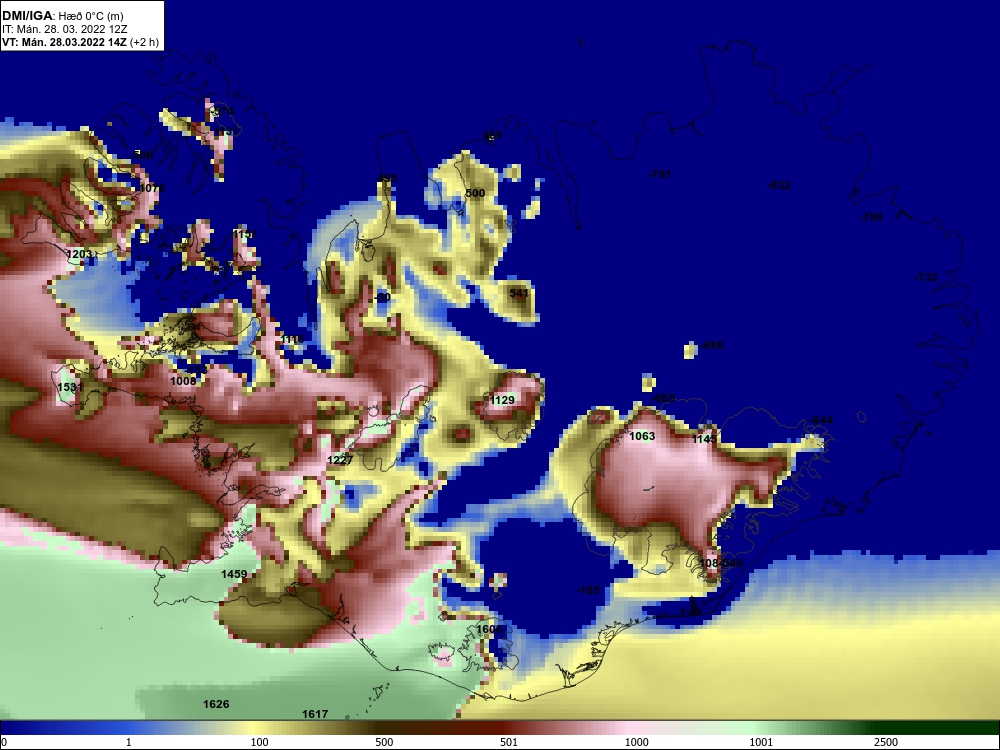Click the -644 value label on the map
The width and height of the screenshot is (1000, 750).
(821, 420)
